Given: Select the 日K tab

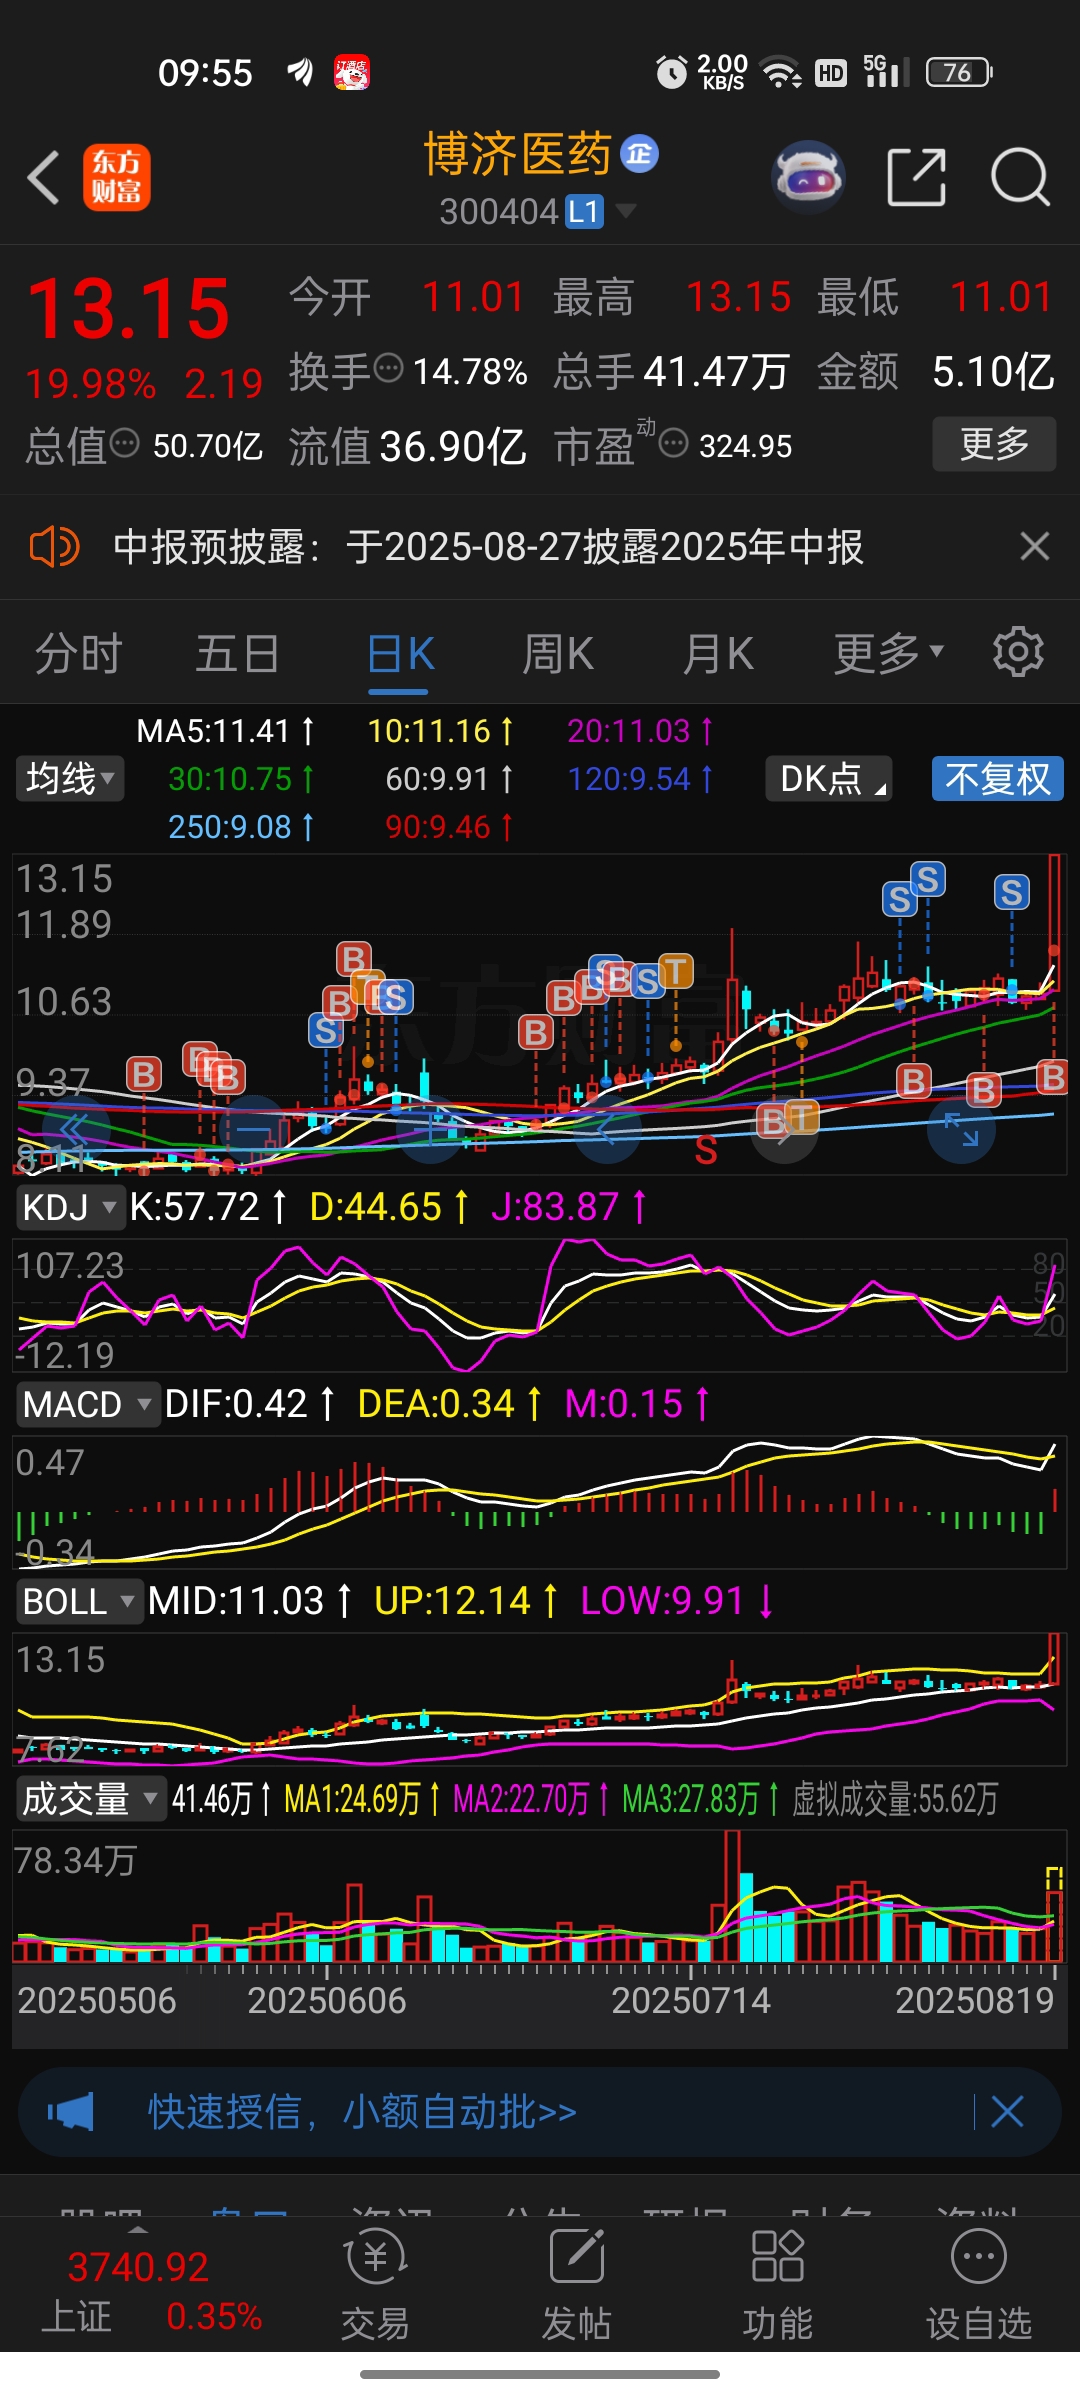Looking at the screenshot, I should click(400, 654).
